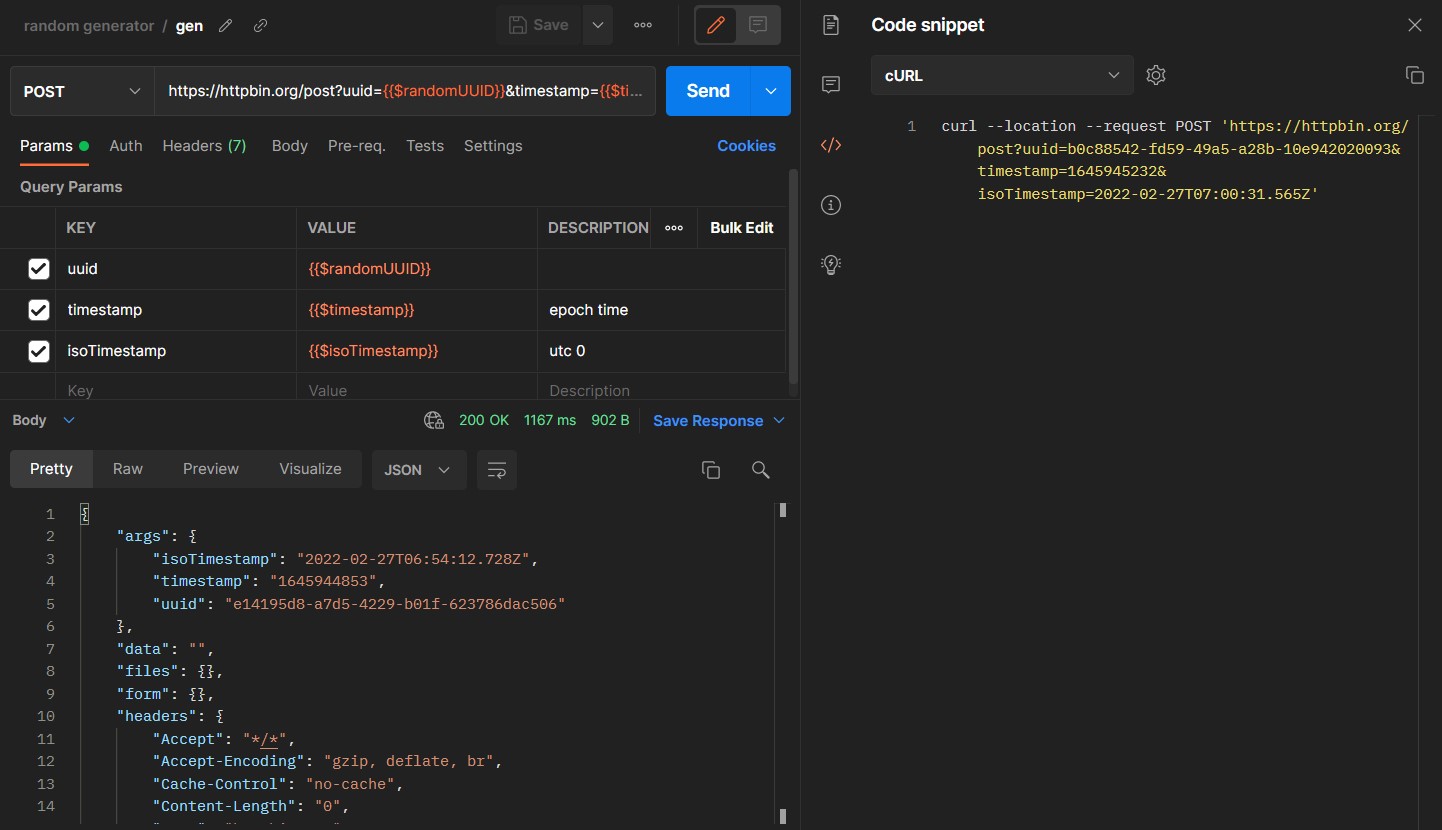Search the response body magnifier icon
This screenshot has width=1442, height=830.
[x=760, y=470]
